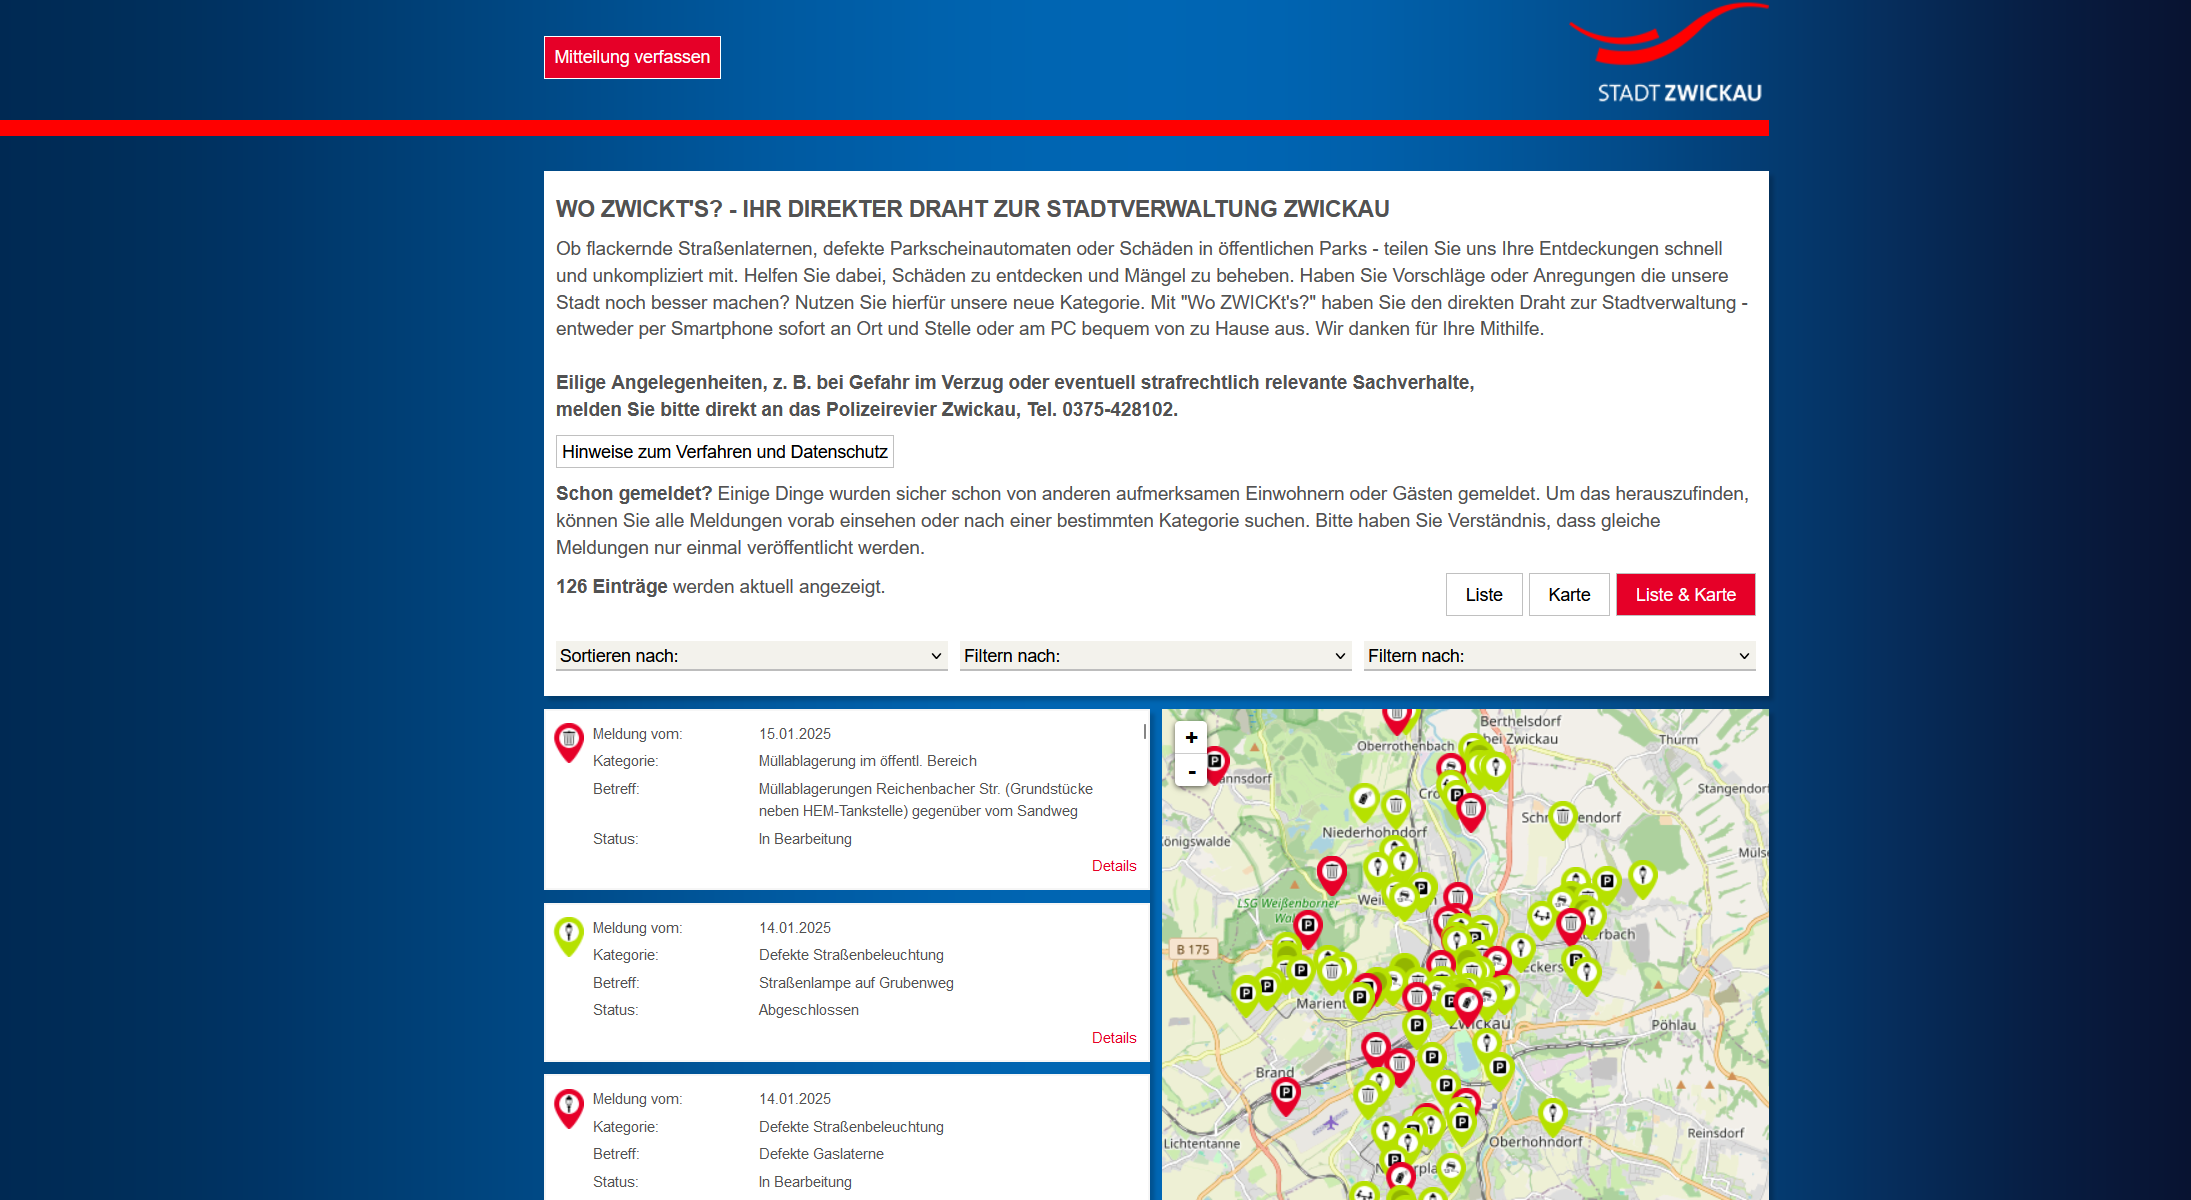Click red streetlamp pin of Gaslaterne report

pyautogui.click(x=569, y=1105)
